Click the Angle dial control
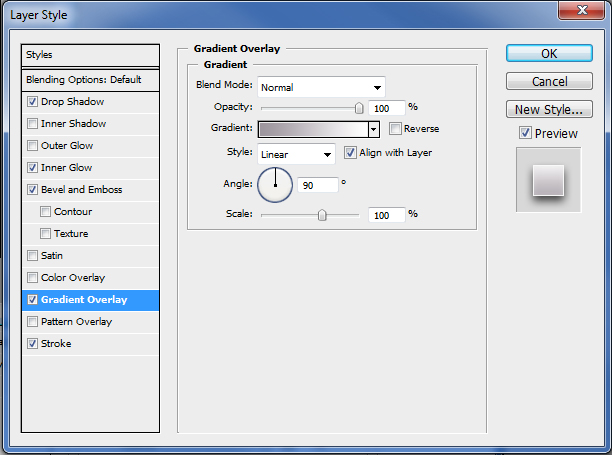 tap(275, 185)
